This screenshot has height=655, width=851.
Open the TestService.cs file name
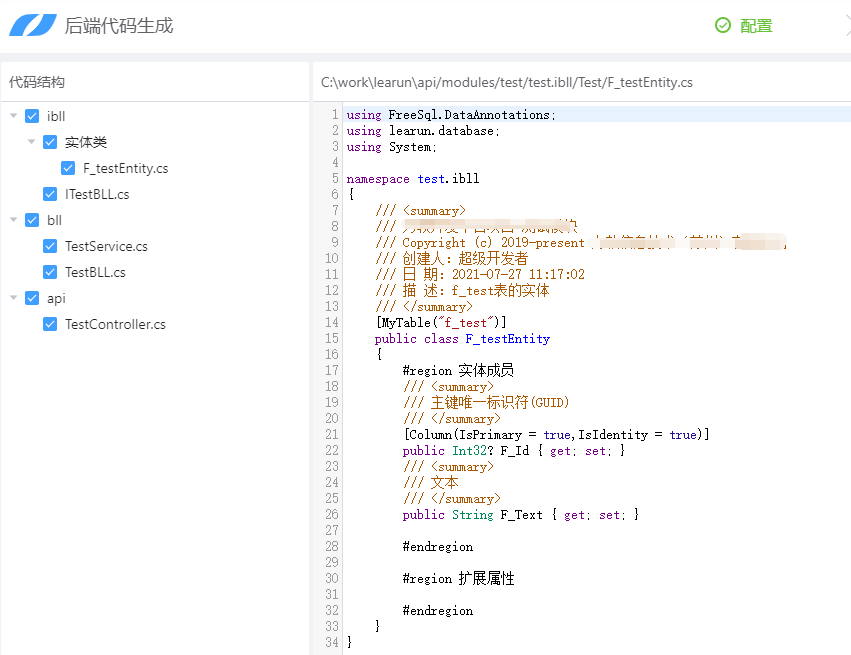(106, 246)
